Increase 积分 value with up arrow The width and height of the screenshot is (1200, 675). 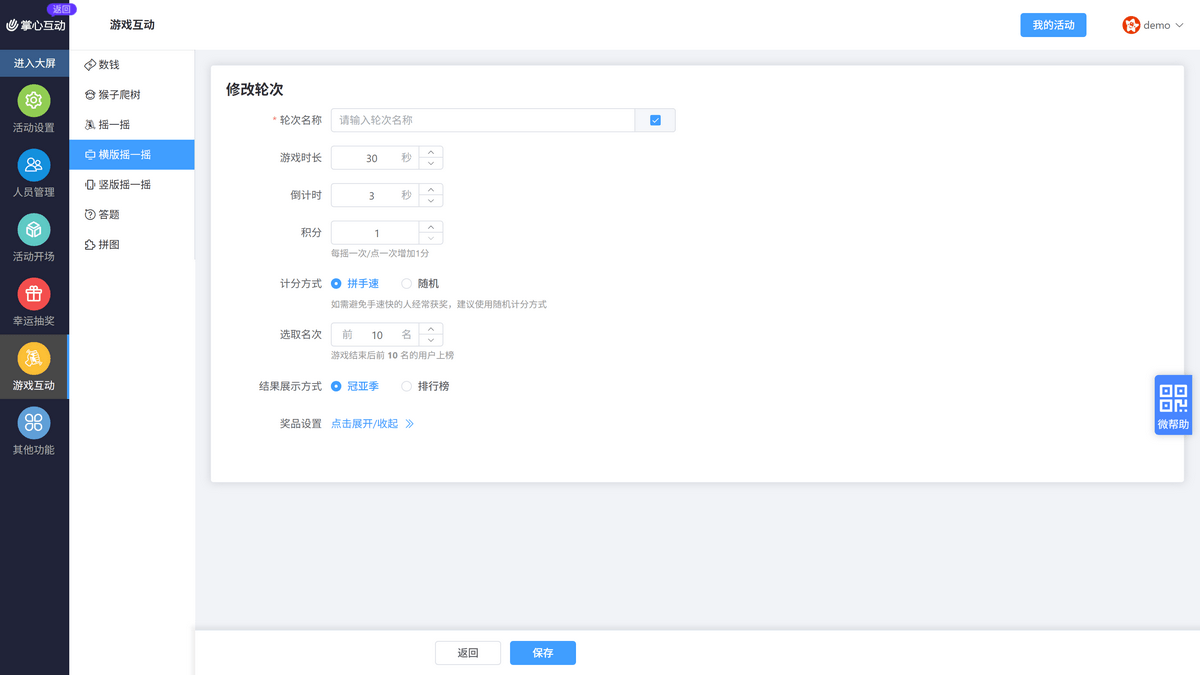[x=431, y=227]
